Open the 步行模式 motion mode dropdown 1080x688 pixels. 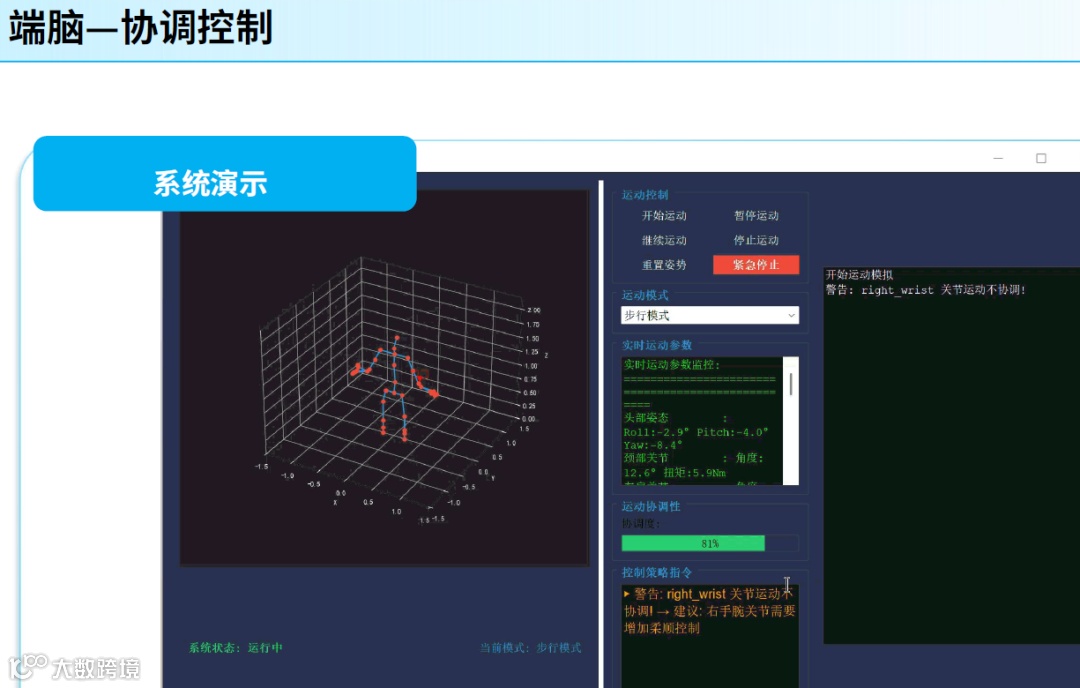[x=709, y=315]
